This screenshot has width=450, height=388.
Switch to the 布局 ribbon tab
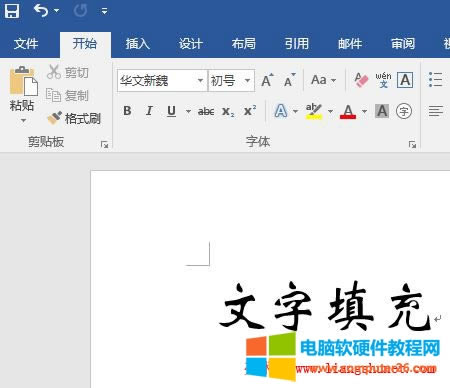click(x=244, y=44)
